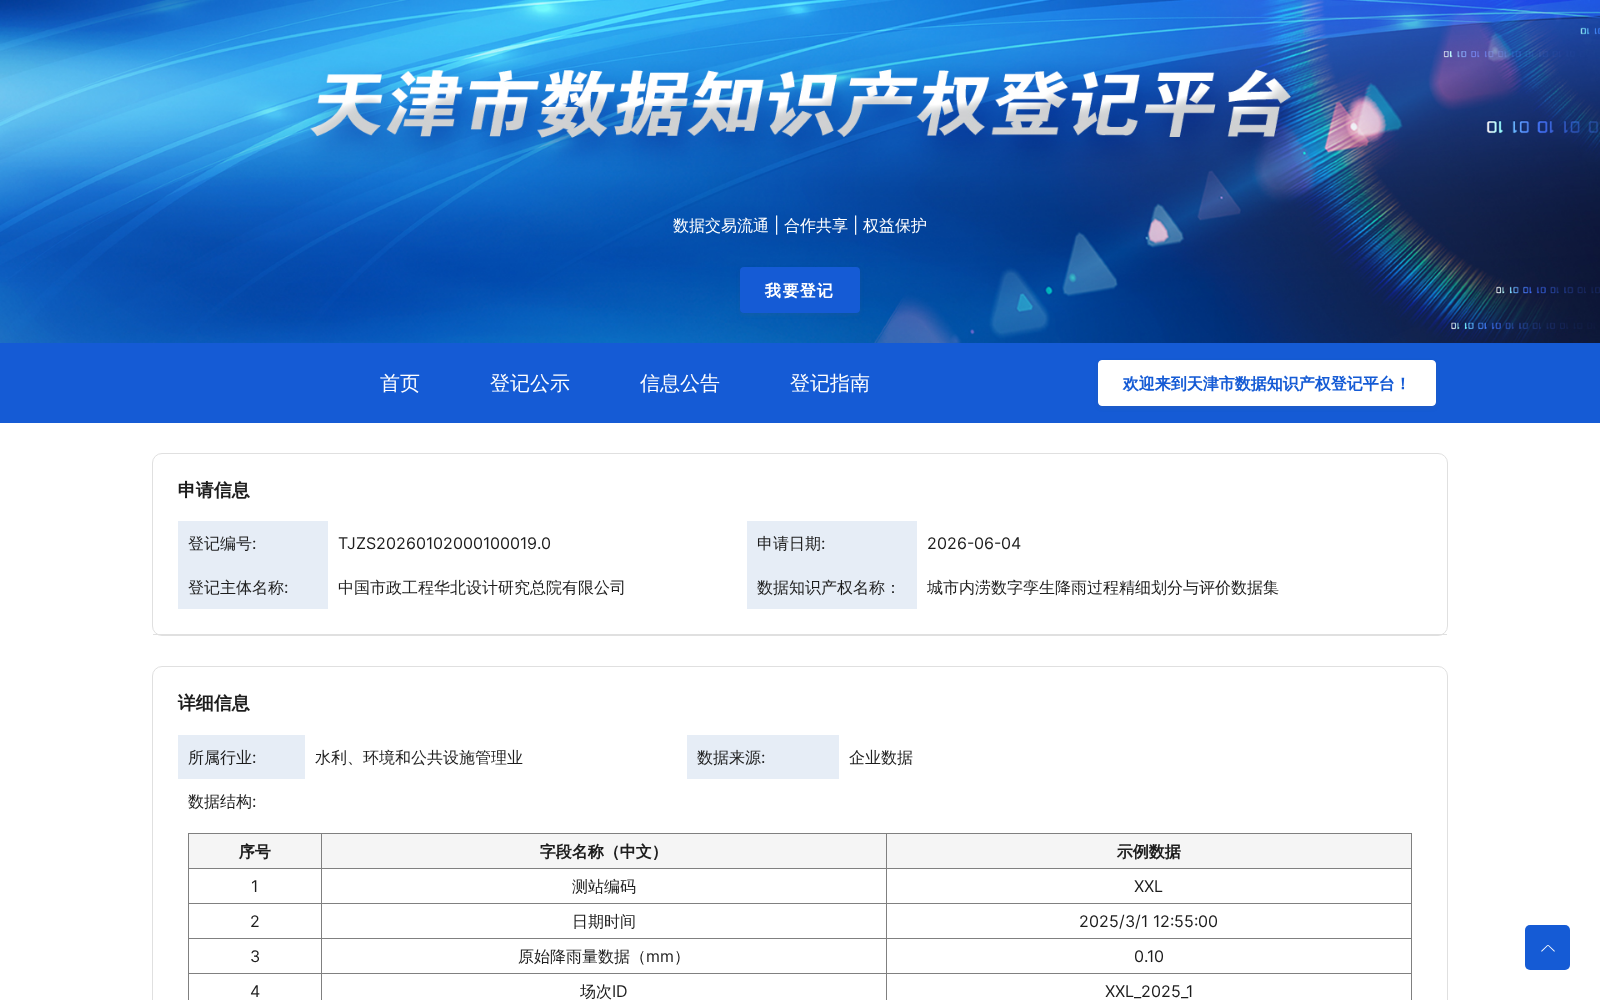This screenshot has width=1600, height=1000.
Task: Click sequence number 3 in 原始降雨量数据 row
Action: pos(255,956)
